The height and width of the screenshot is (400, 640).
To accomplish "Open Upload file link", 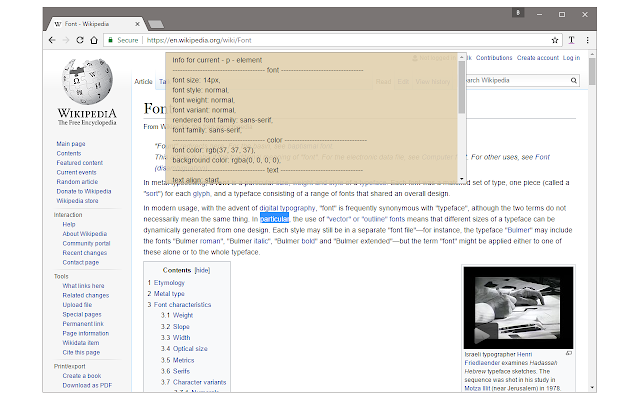I will pyautogui.click(x=77, y=305).
